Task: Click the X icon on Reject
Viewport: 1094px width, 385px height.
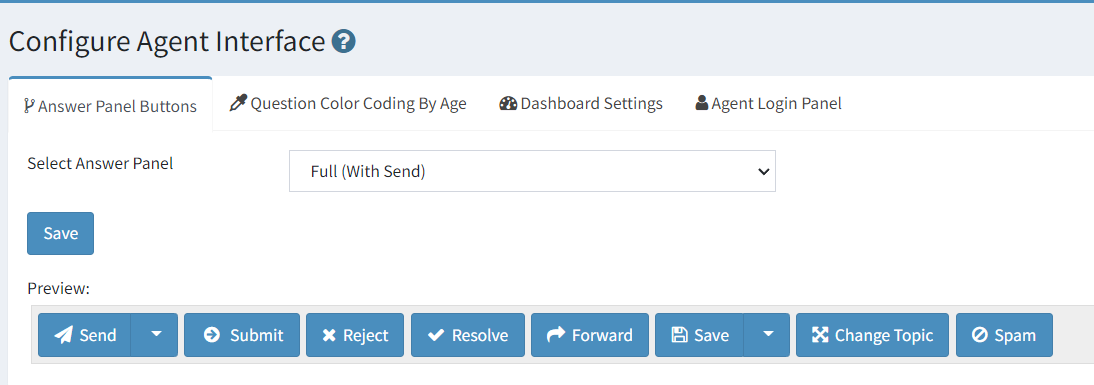Action: pos(329,335)
